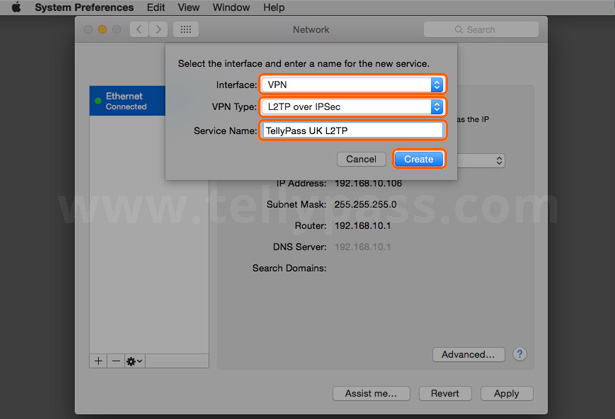Click the DNS Server field

(362, 247)
